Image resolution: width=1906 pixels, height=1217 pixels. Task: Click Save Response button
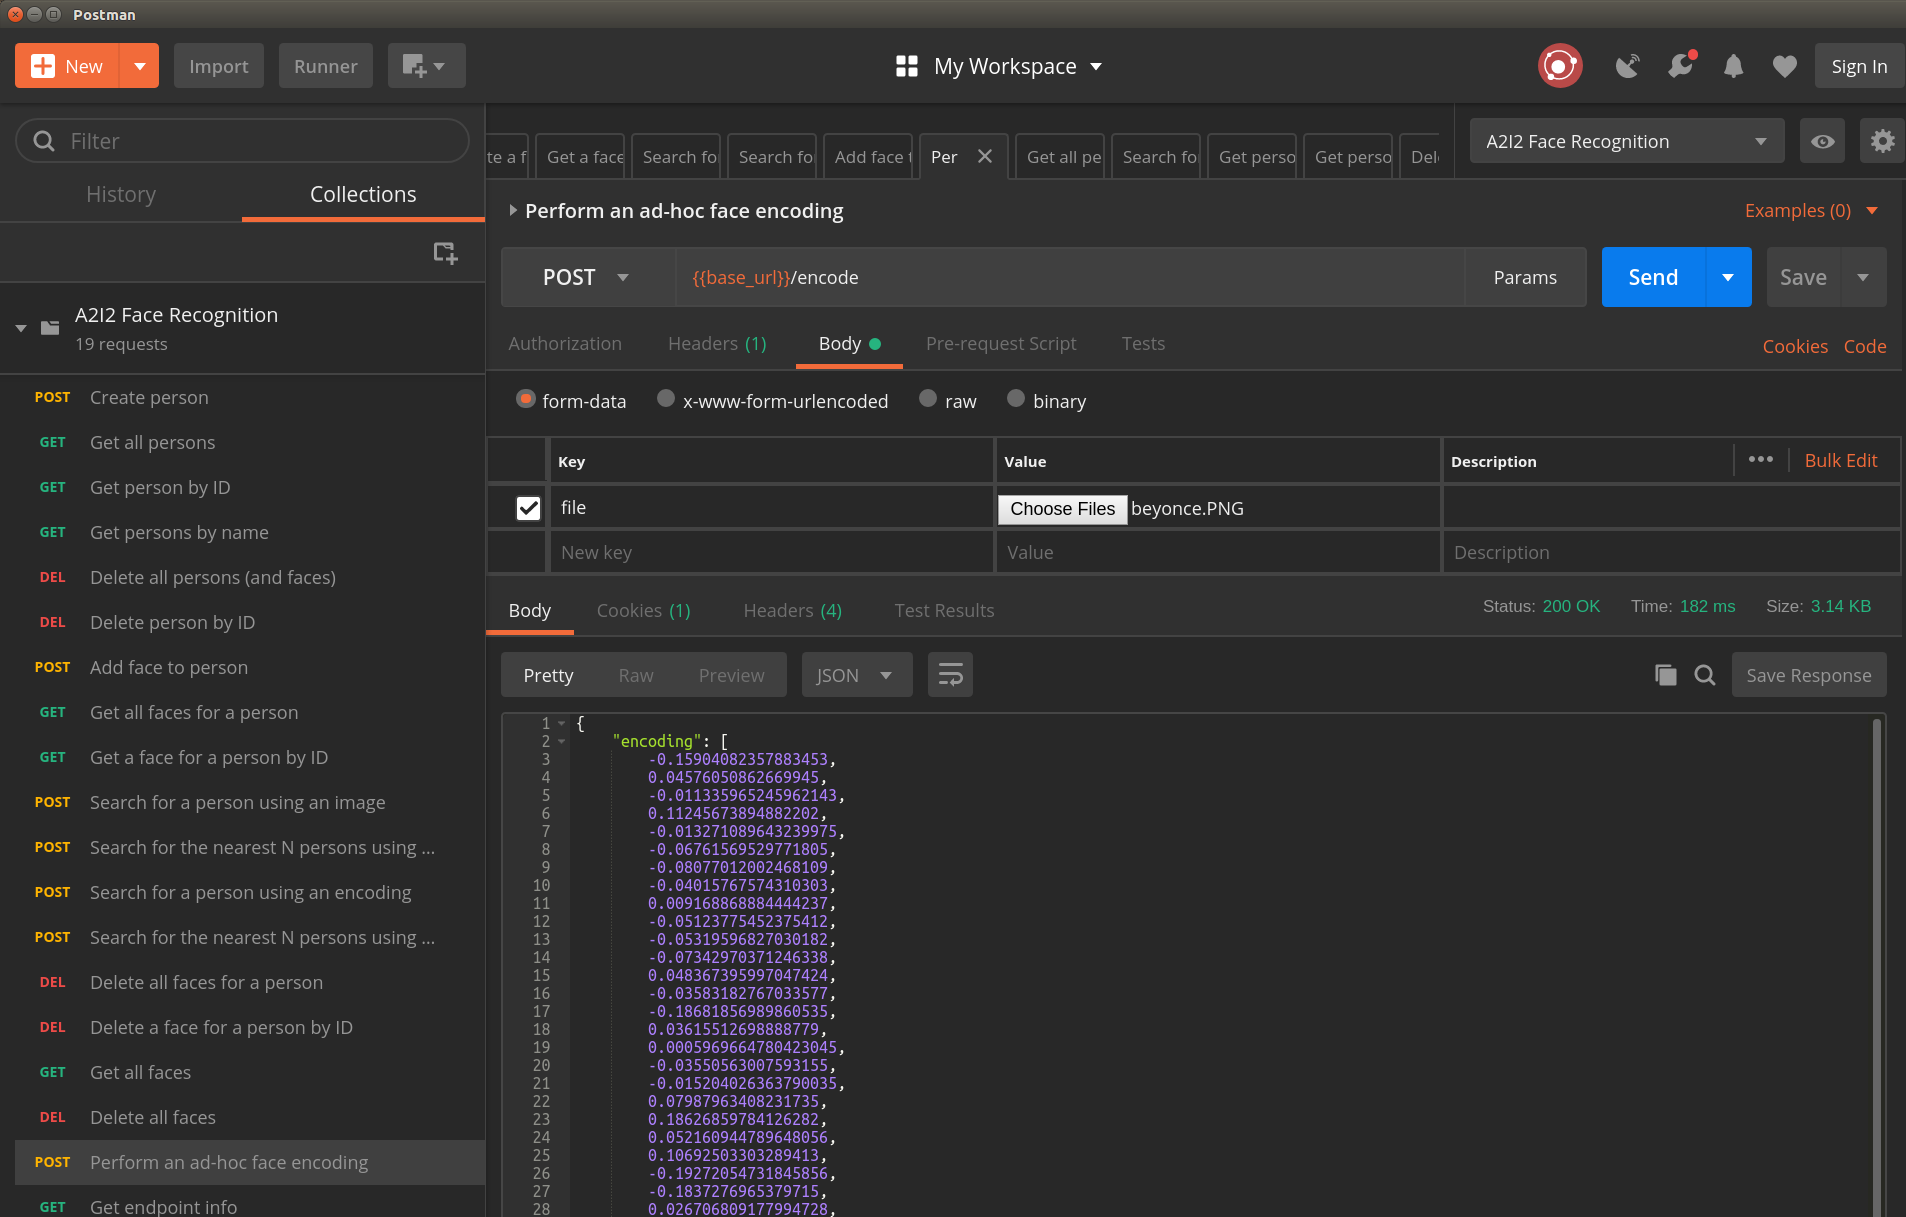(x=1808, y=675)
